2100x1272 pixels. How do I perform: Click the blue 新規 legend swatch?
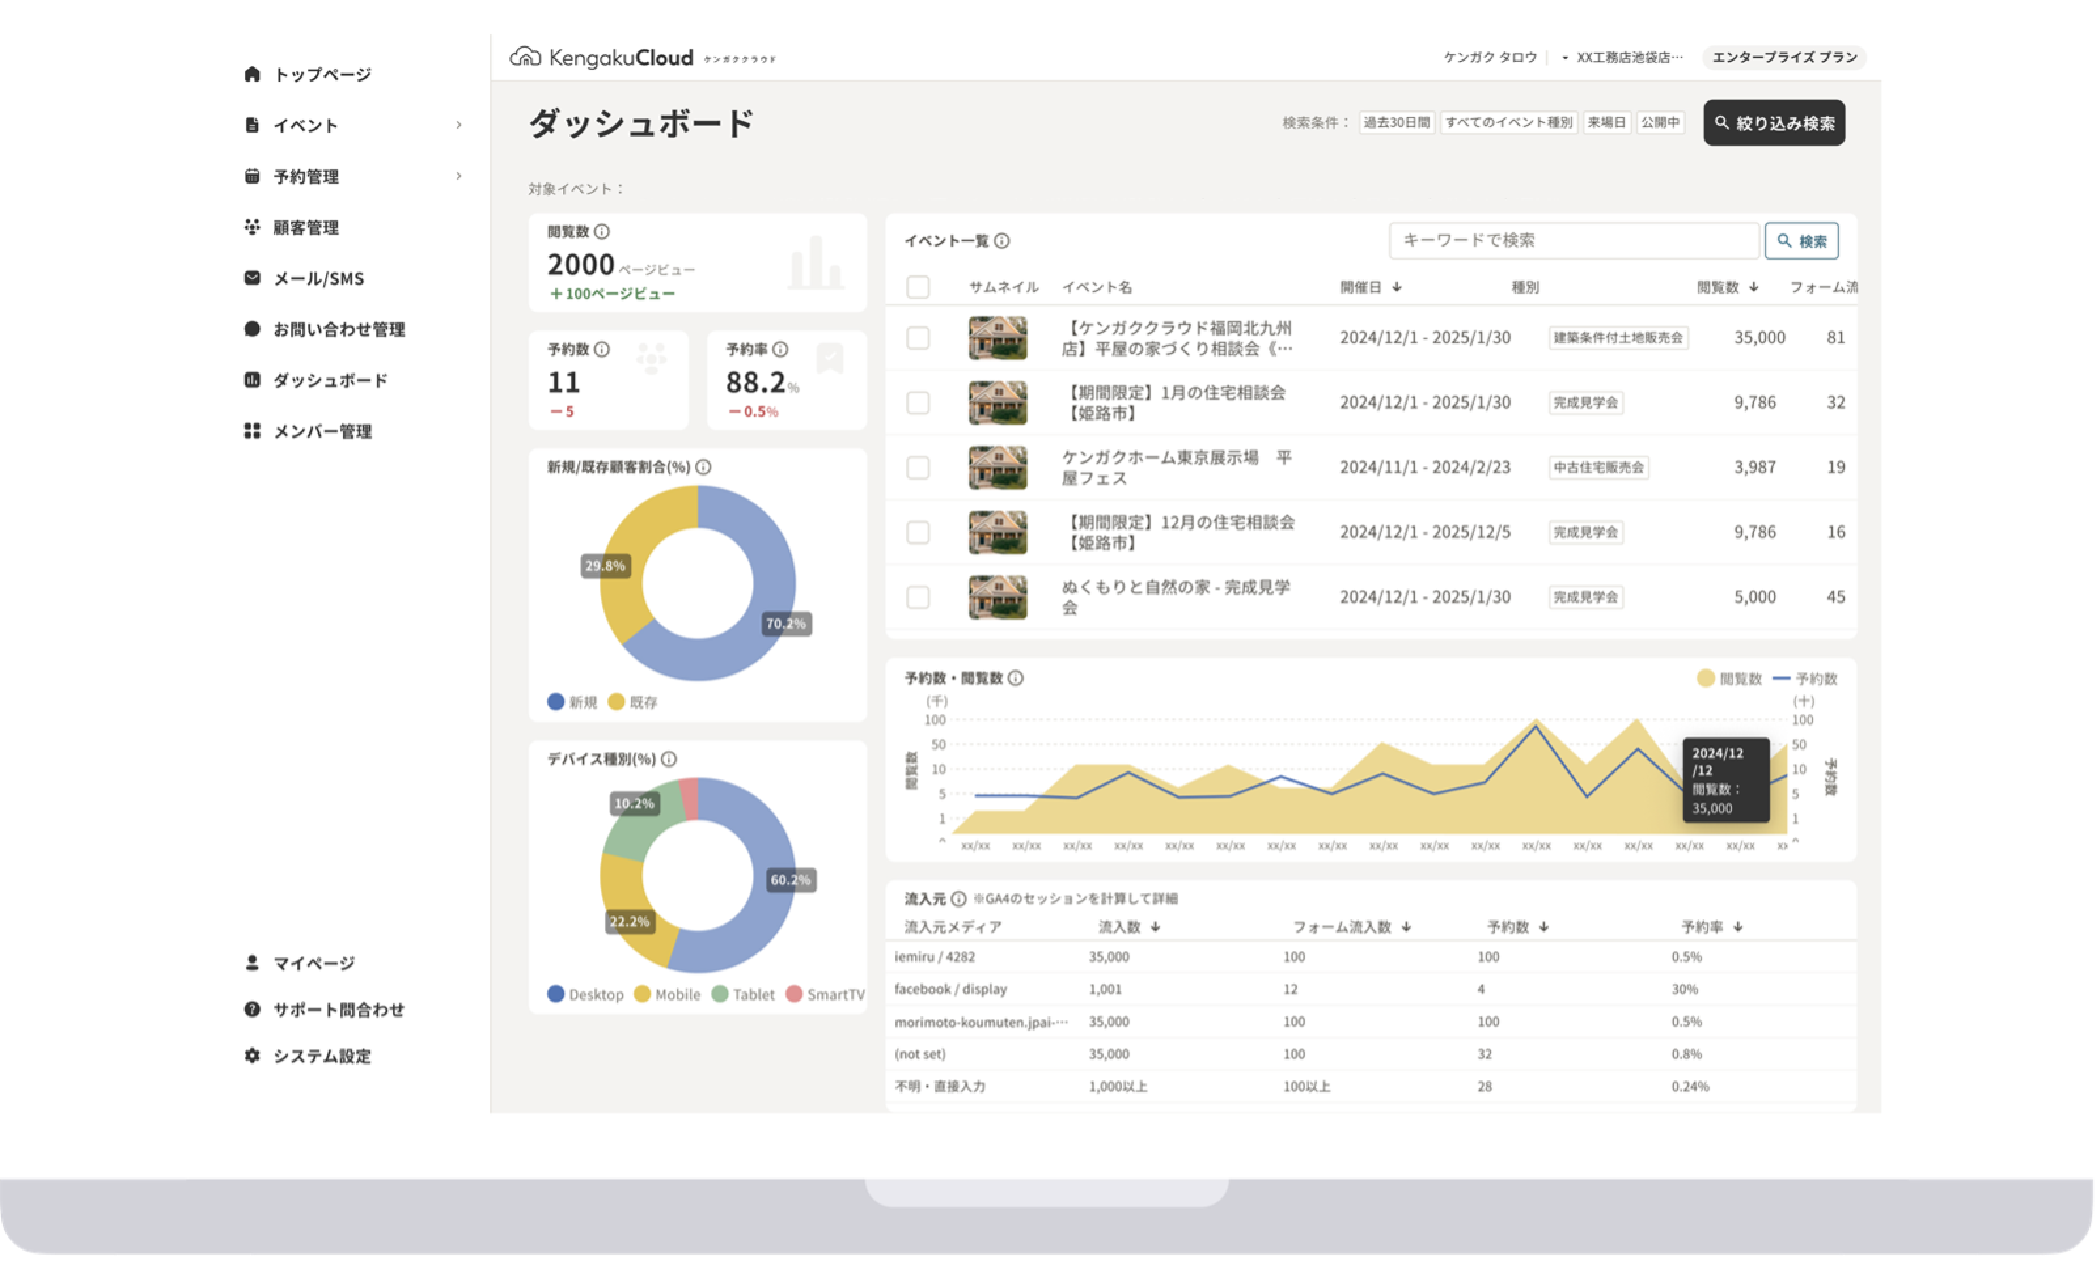(556, 702)
